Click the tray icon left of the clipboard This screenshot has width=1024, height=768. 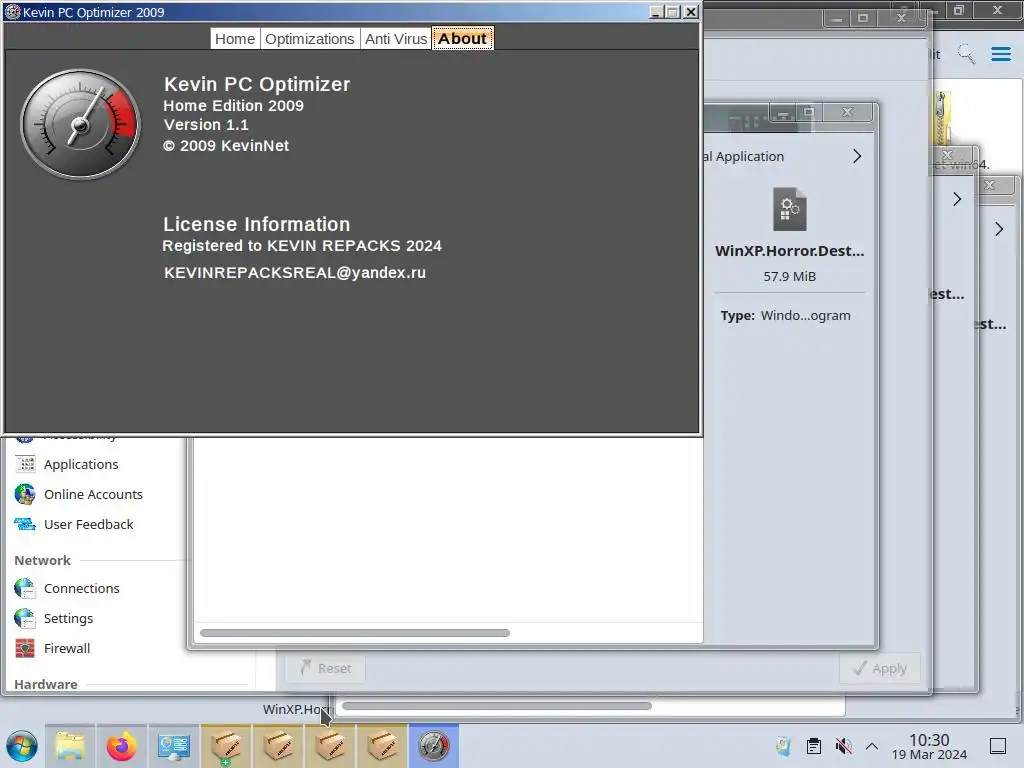click(x=784, y=746)
